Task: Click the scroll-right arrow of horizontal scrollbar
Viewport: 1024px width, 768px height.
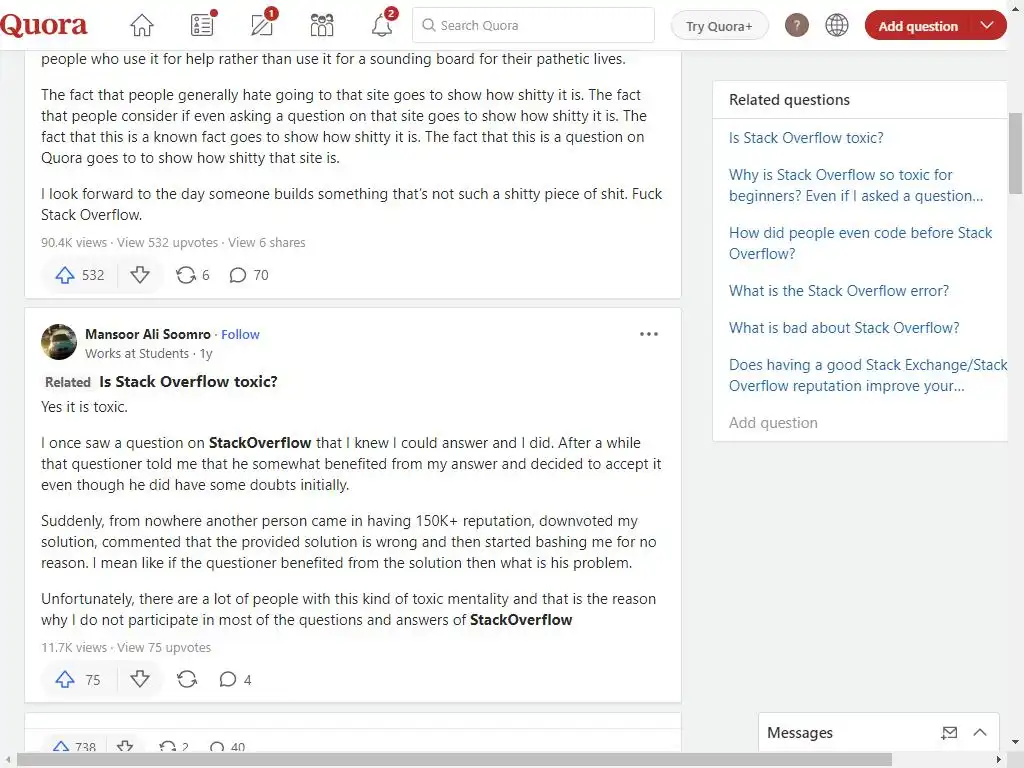Action: click(999, 759)
